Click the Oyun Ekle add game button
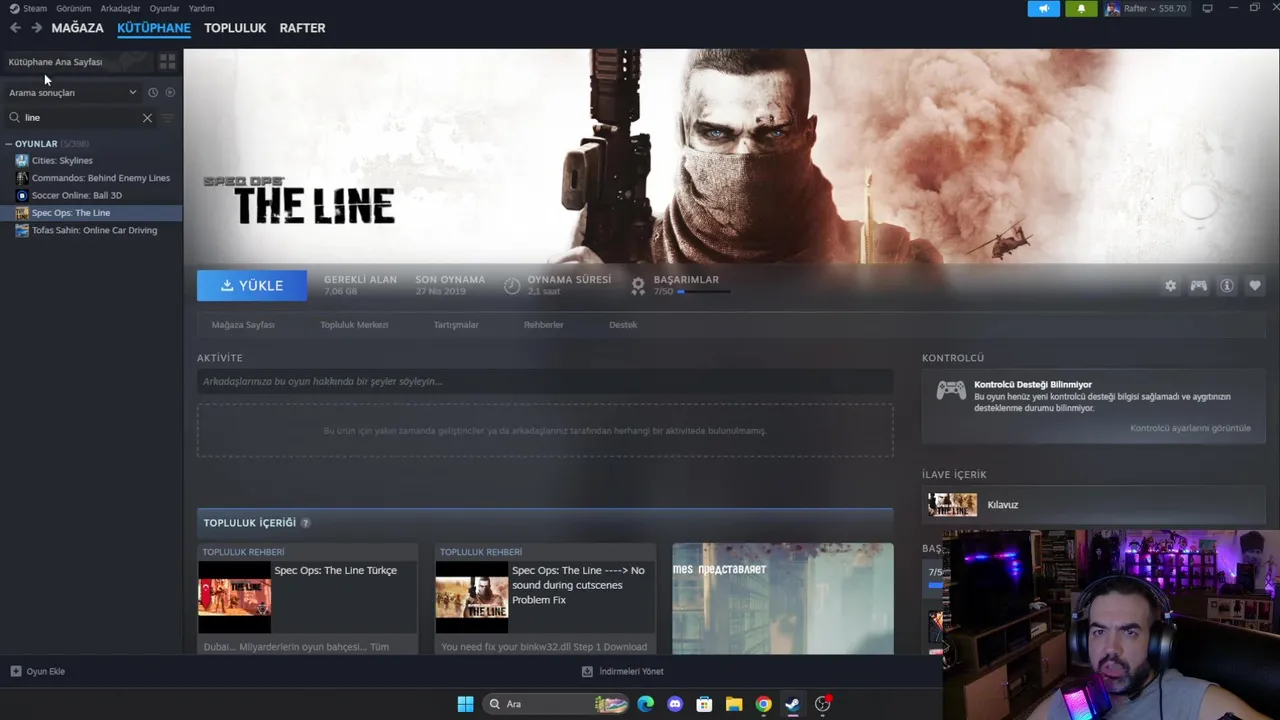The width and height of the screenshot is (1280, 720). click(38, 672)
